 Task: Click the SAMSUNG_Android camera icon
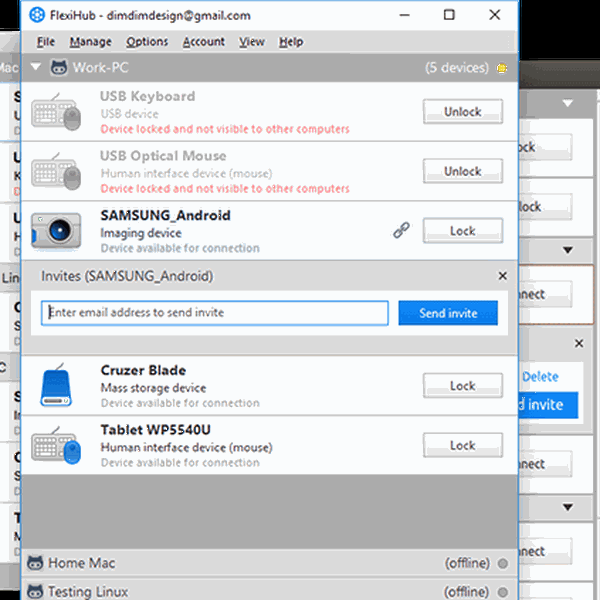(x=56, y=230)
